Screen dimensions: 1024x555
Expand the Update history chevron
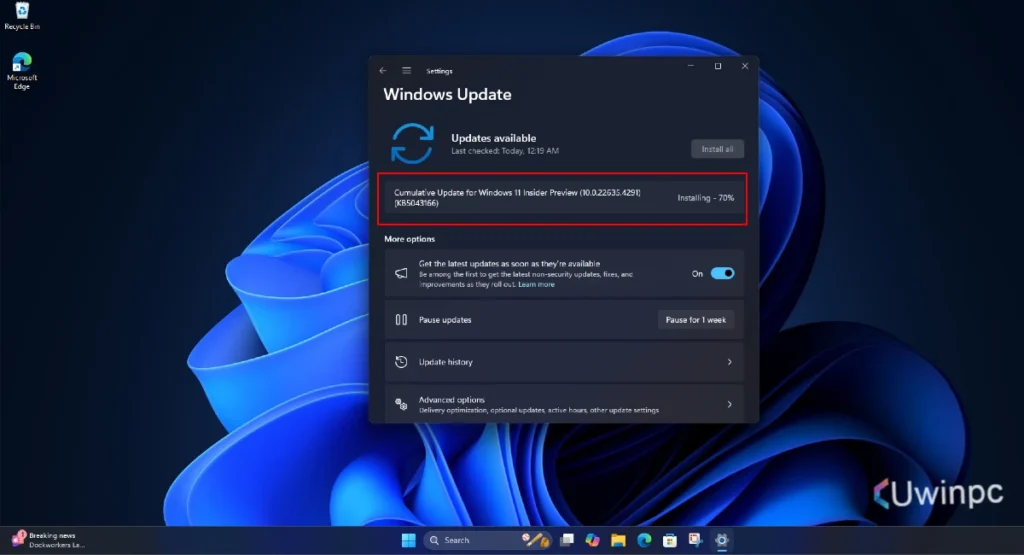pyautogui.click(x=729, y=362)
